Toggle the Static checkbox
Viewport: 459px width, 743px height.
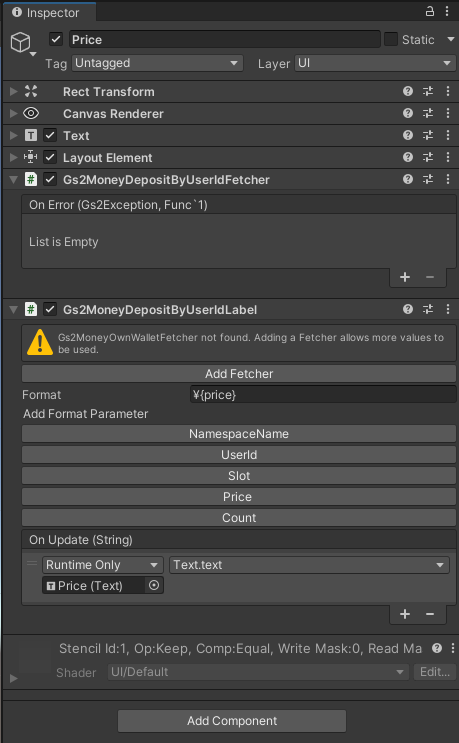point(391,39)
